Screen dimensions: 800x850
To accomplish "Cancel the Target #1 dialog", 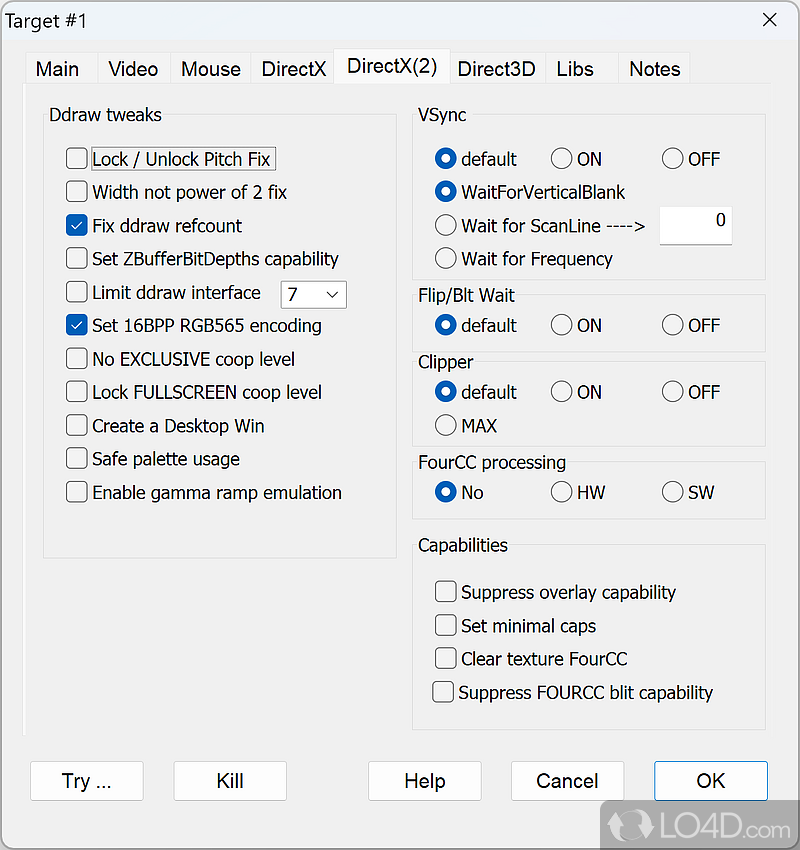I will 567,781.
